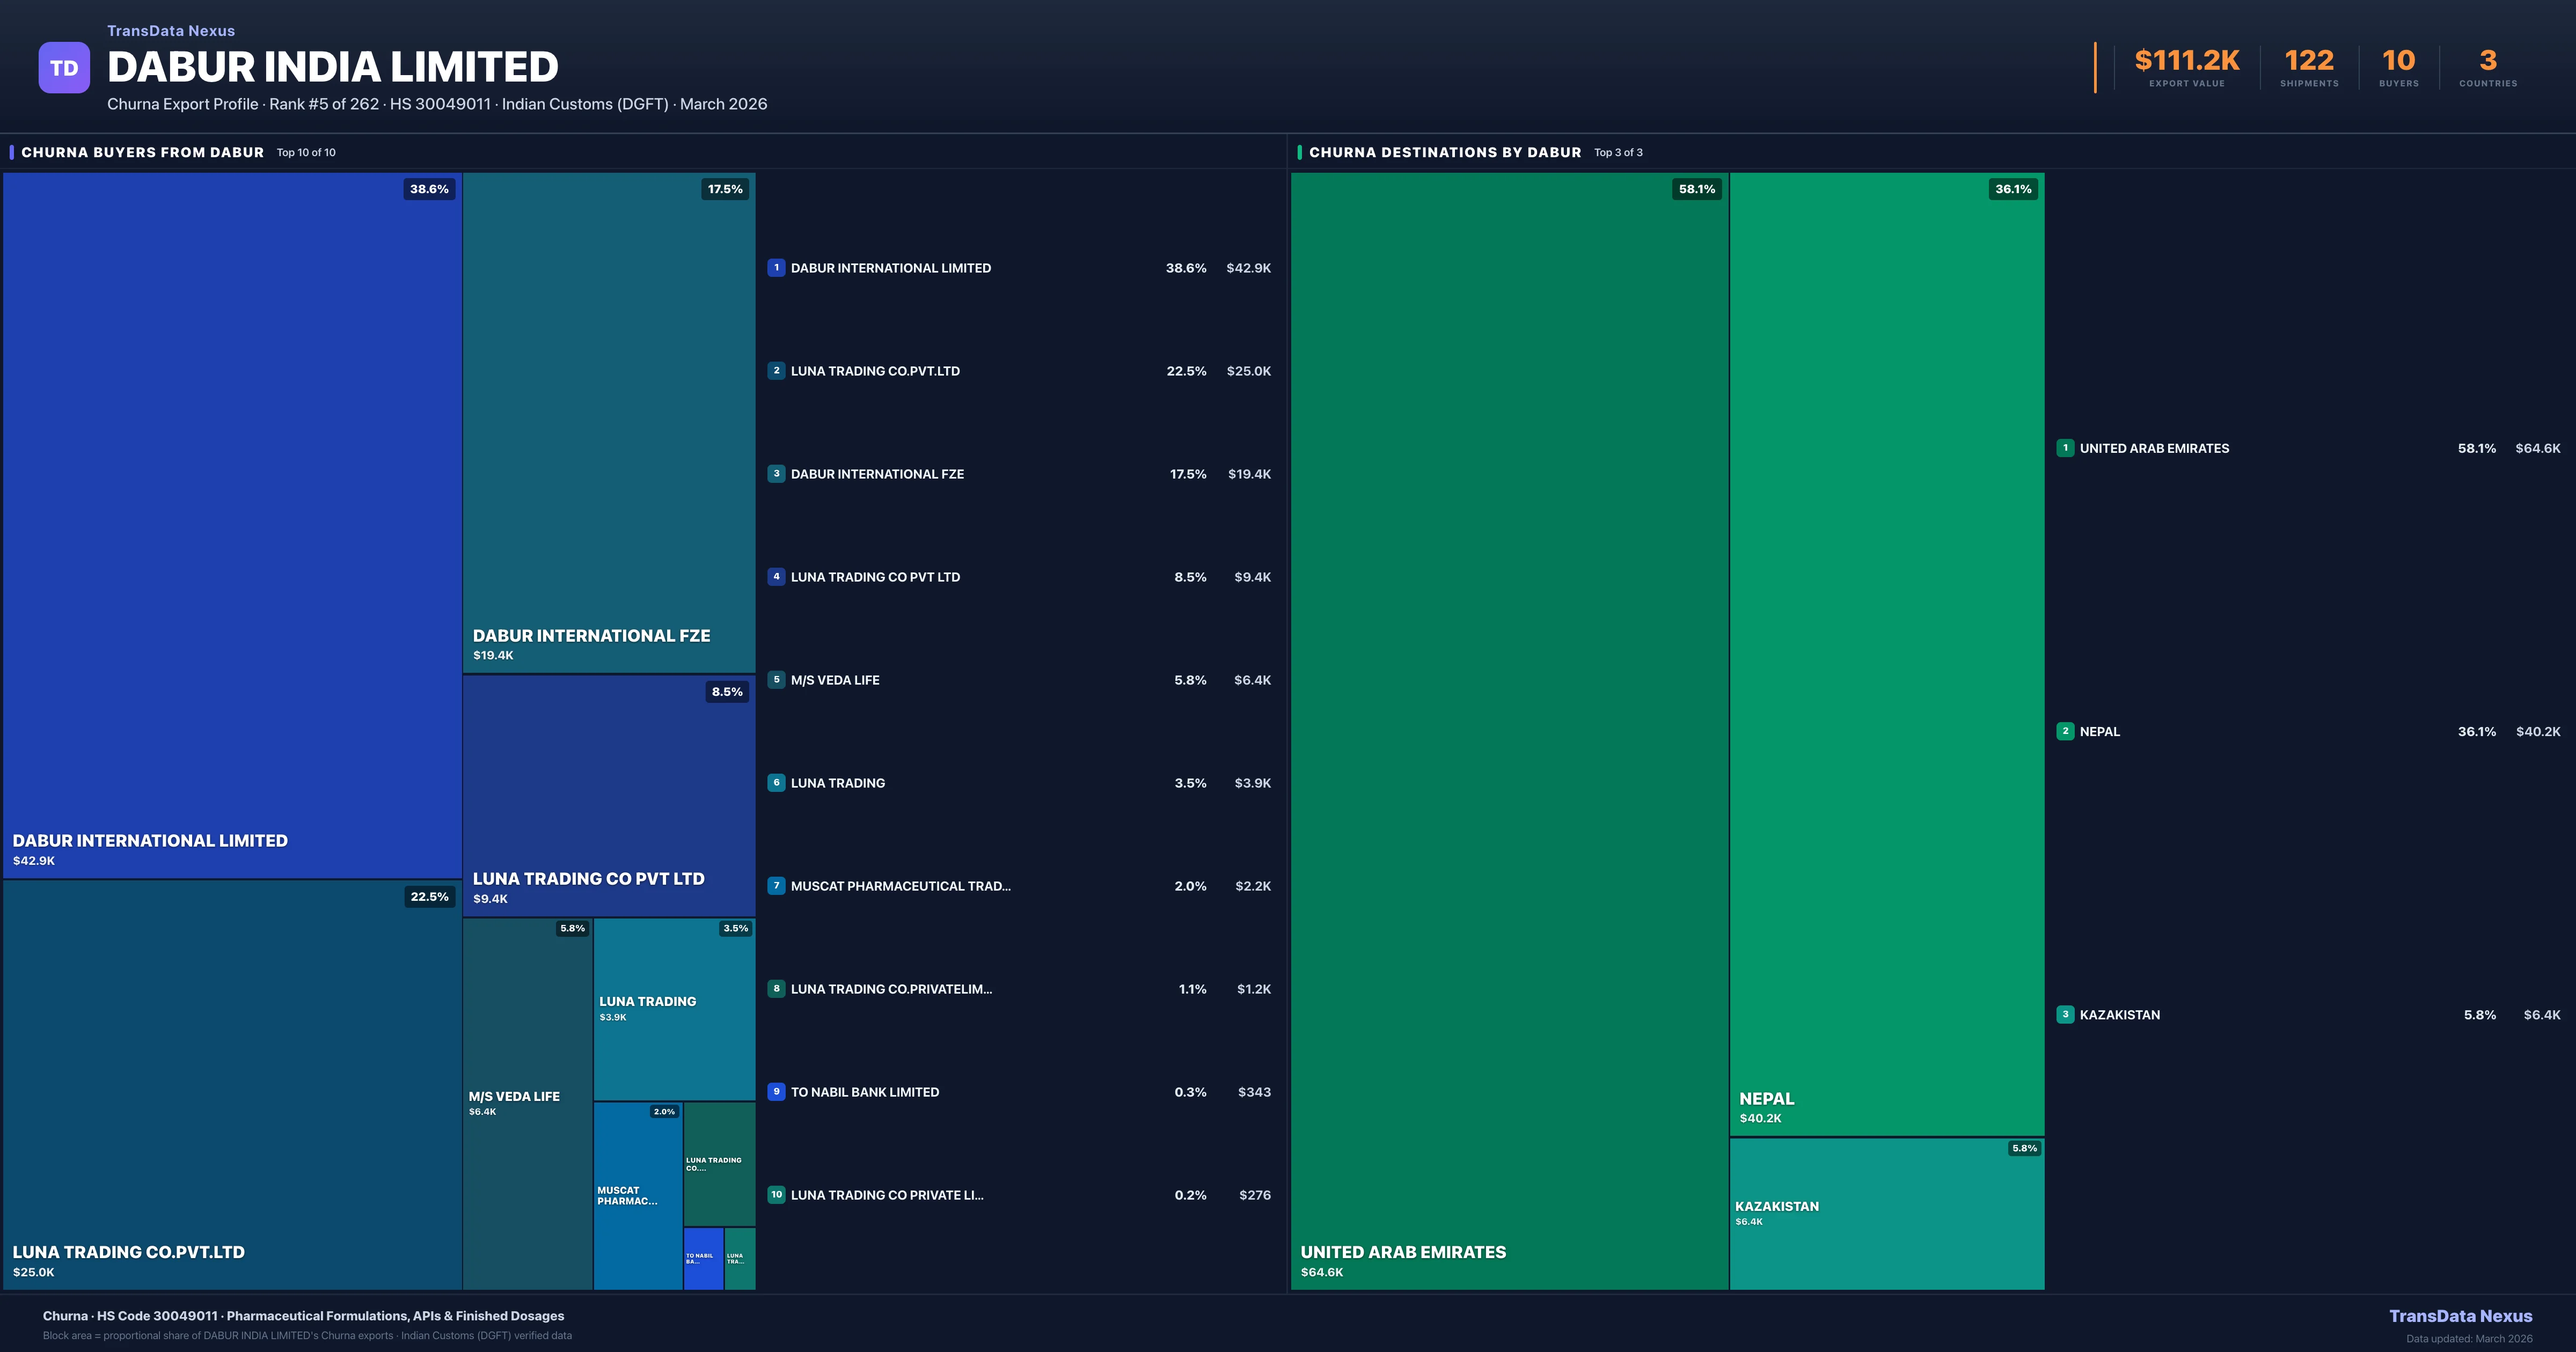This screenshot has width=2576, height=1352.
Task: Click rank badge 5 beside M/S VEDA LIFE
Action: pyautogui.click(x=776, y=679)
